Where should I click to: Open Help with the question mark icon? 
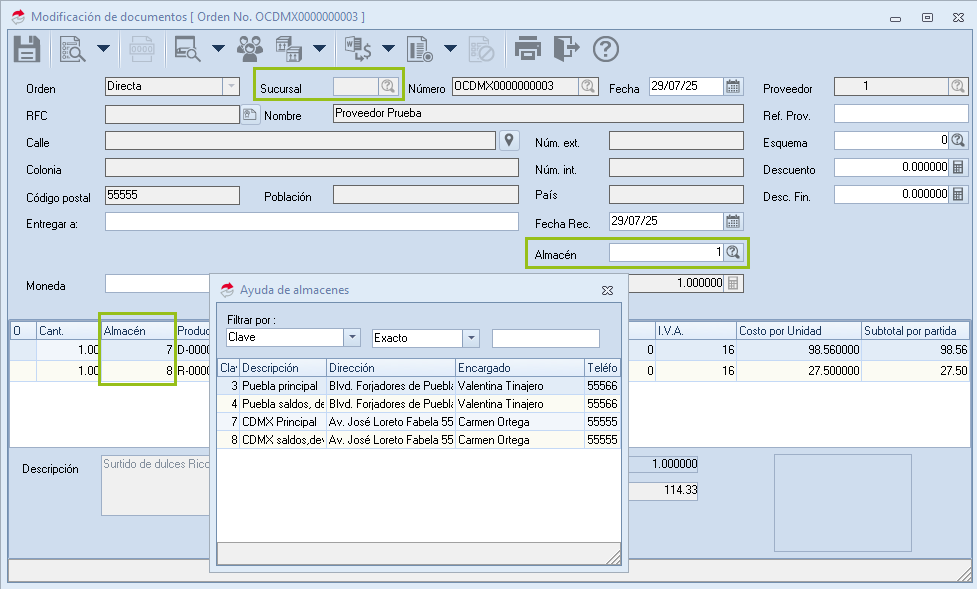pos(606,48)
